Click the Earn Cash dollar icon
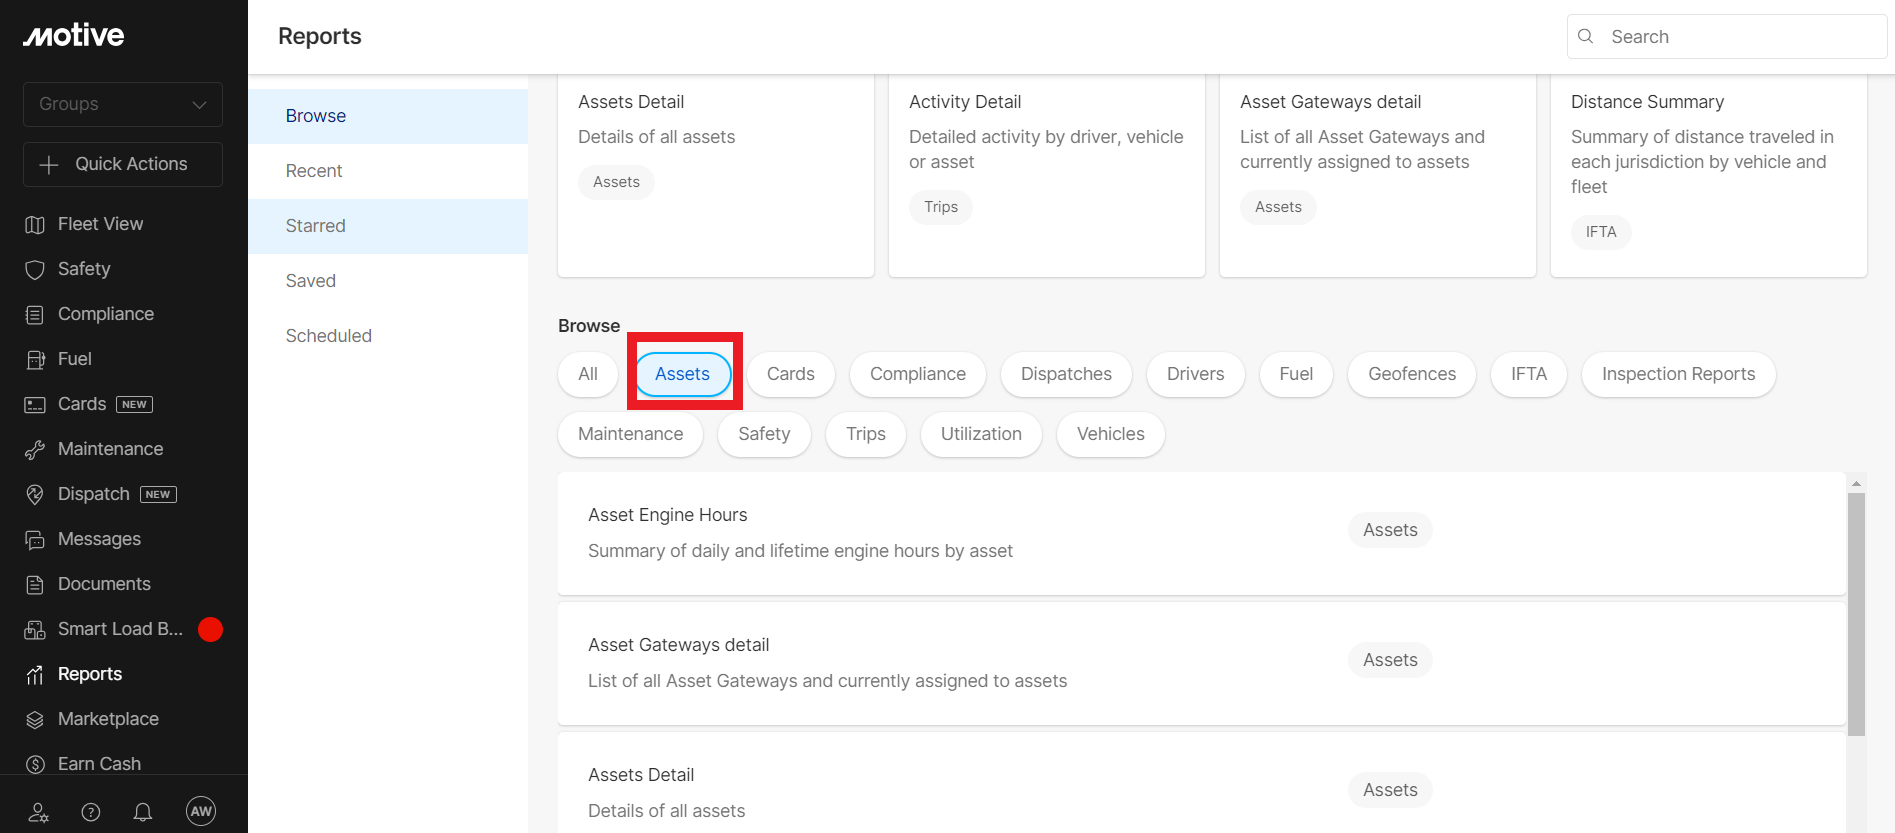1895x833 pixels. coord(35,764)
